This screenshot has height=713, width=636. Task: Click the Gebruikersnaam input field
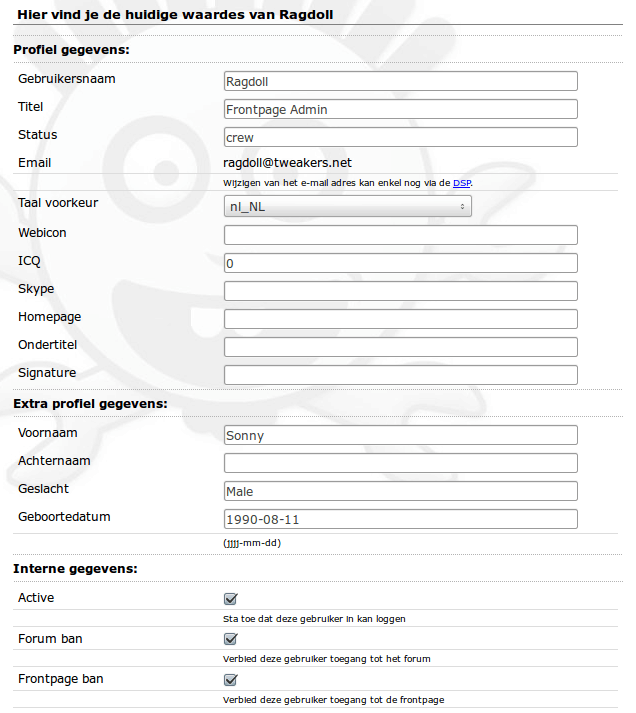[400, 82]
